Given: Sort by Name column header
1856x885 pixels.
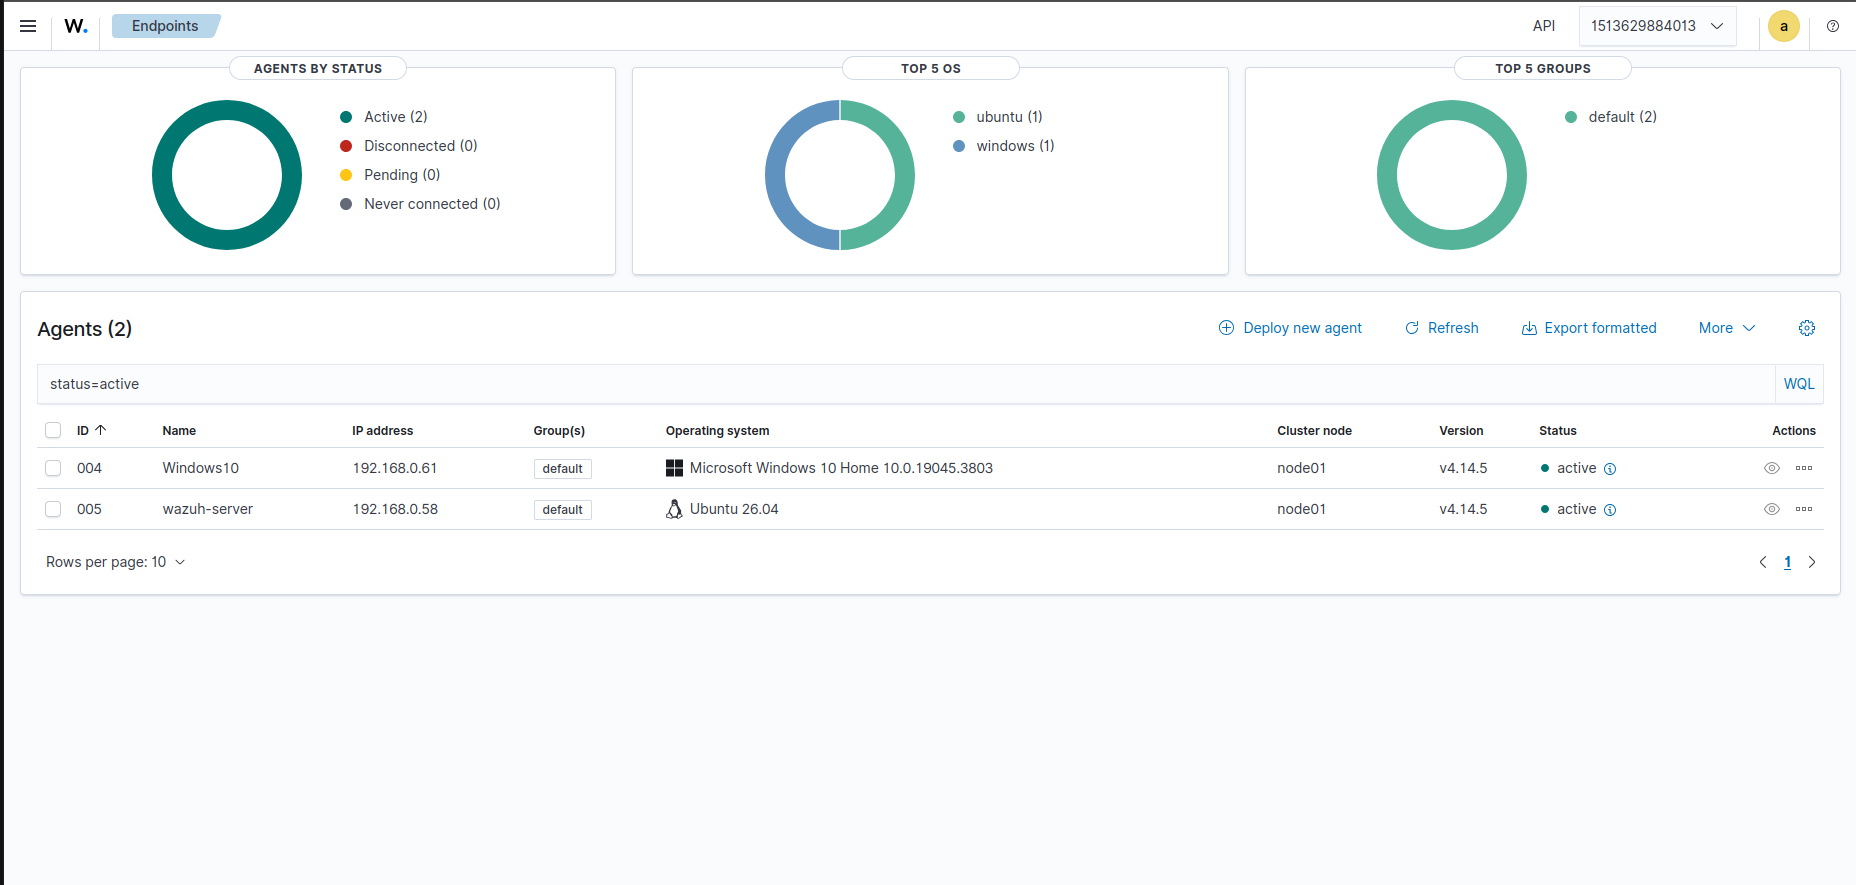Looking at the screenshot, I should coord(179,431).
